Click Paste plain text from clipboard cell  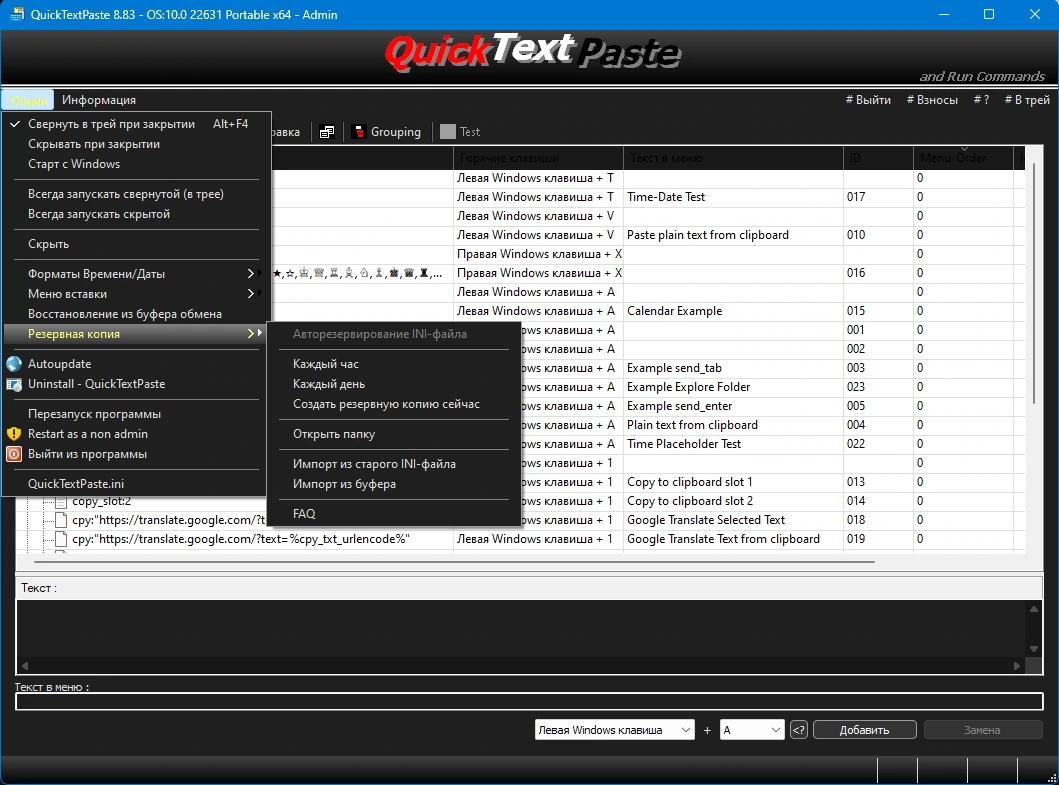click(733, 235)
